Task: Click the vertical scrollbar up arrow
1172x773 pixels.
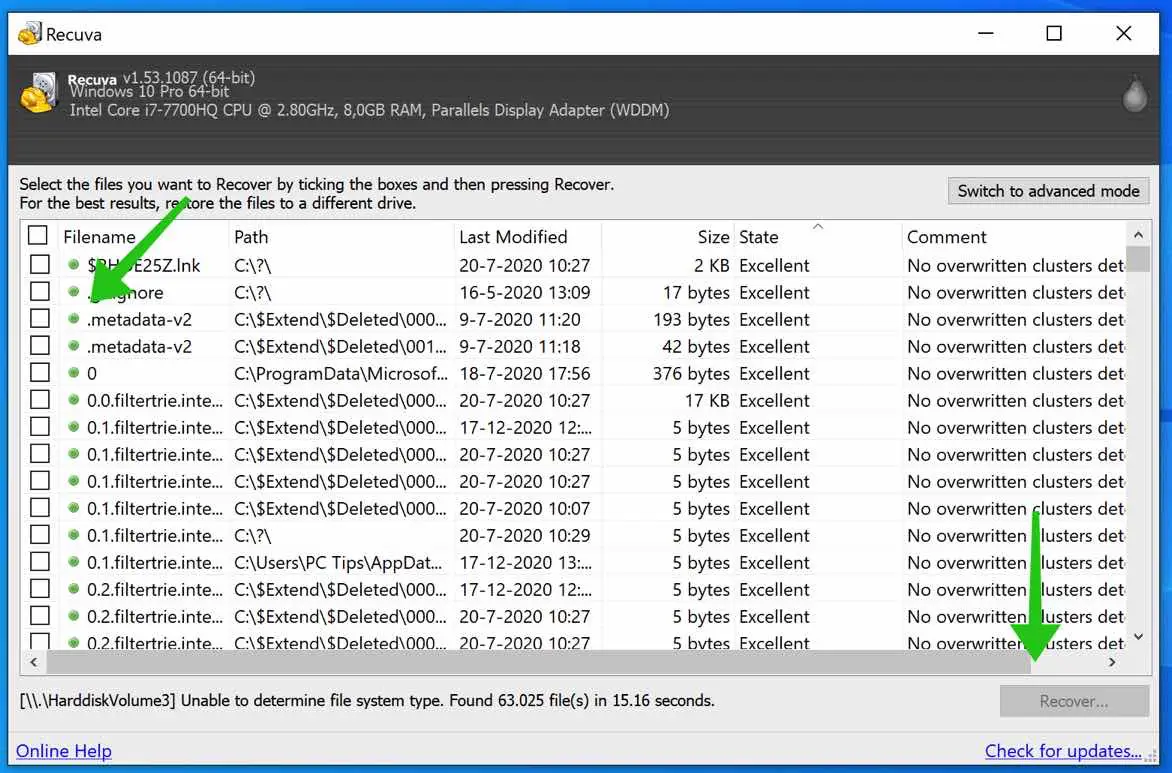Action: point(1138,235)
